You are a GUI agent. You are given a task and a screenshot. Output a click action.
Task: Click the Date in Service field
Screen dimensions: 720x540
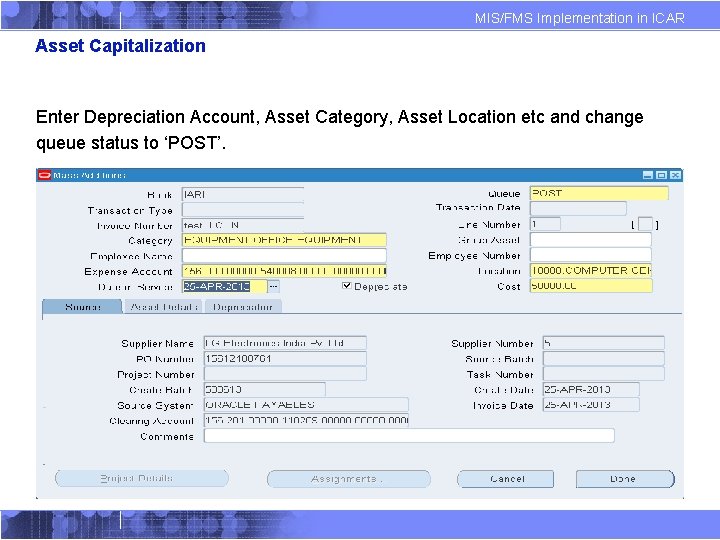(x=225, y=287)
